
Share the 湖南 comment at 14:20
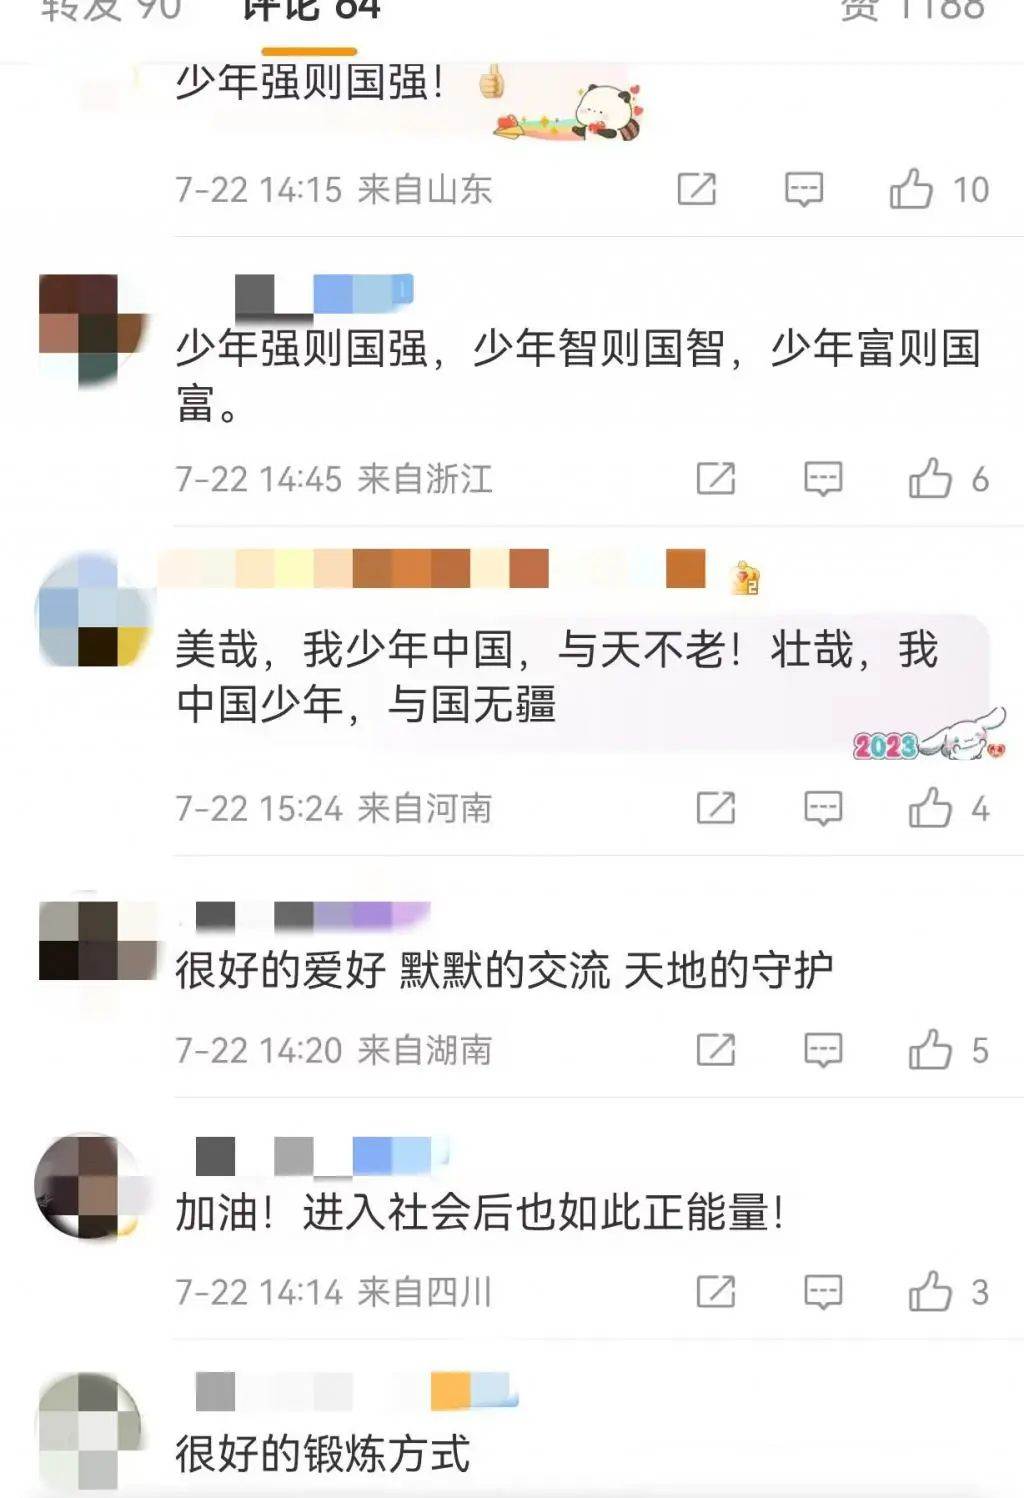pos(716,1050)
